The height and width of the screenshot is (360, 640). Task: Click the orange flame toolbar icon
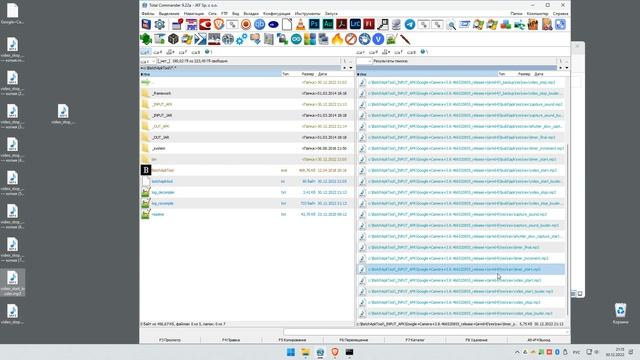[x=337, y=39]
